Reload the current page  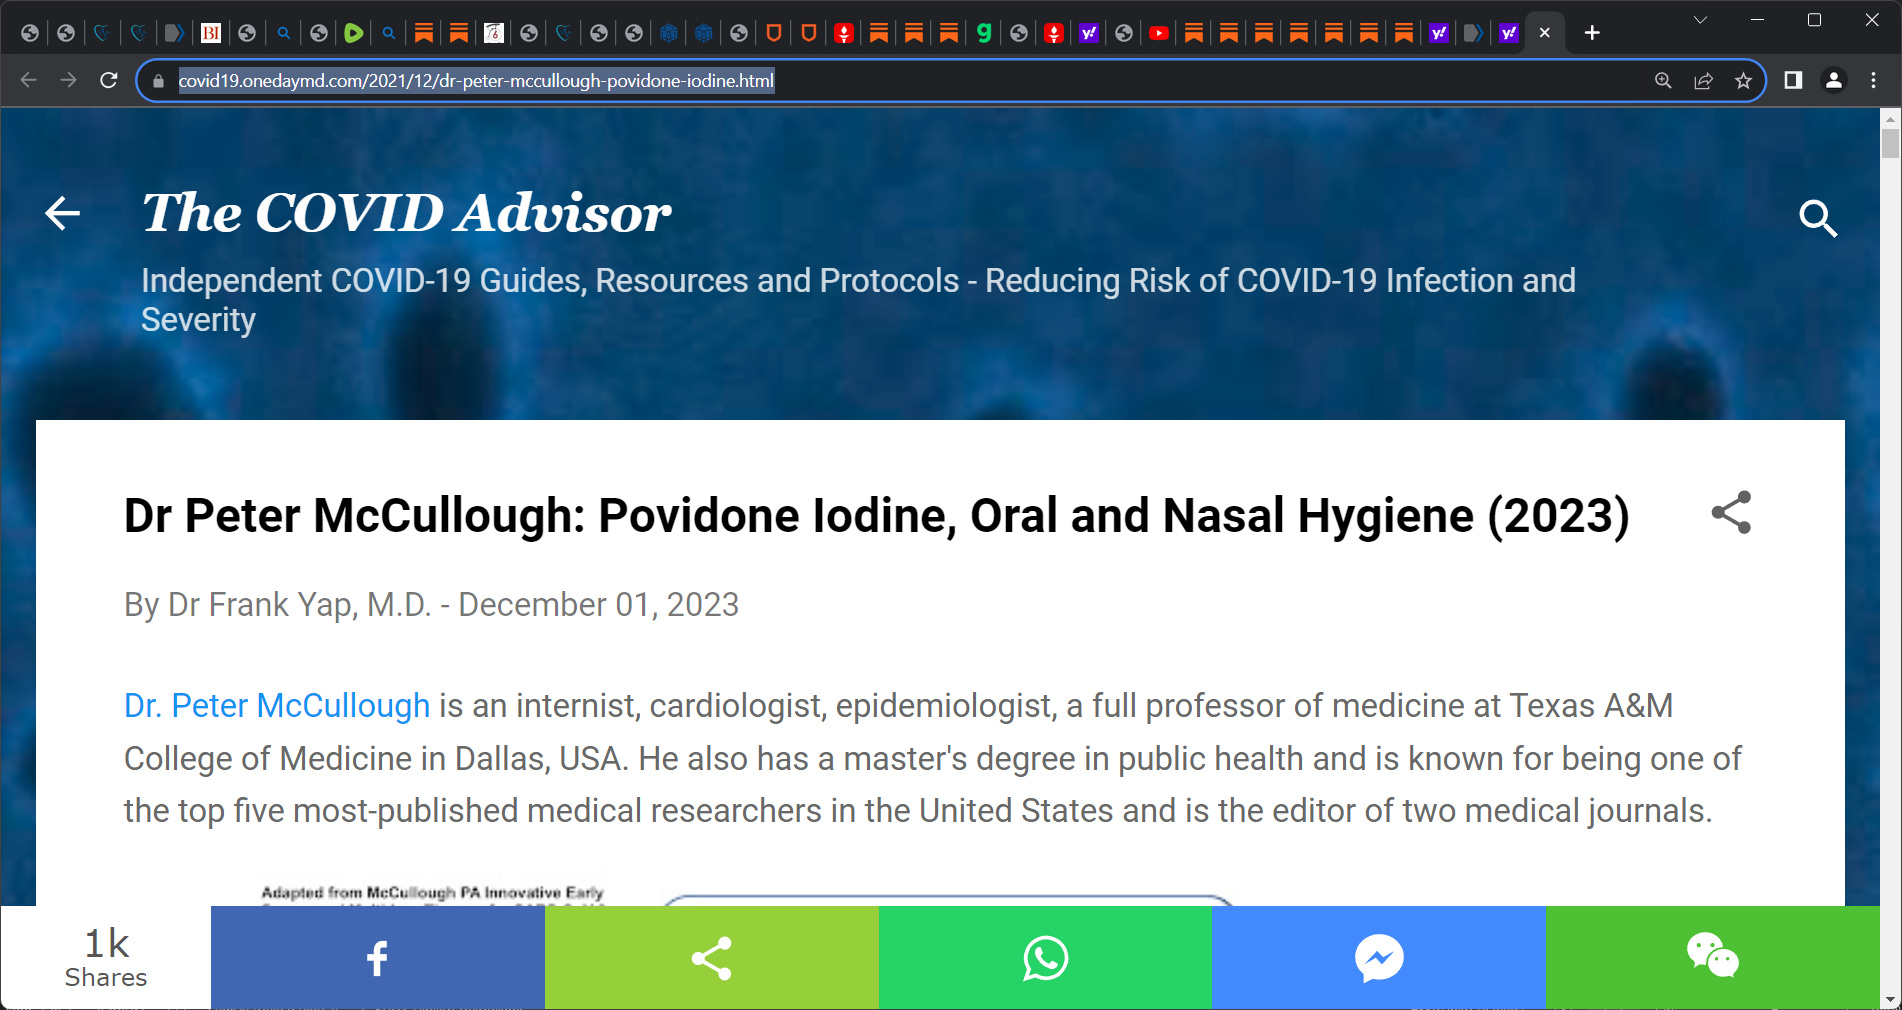click(109, 81)
